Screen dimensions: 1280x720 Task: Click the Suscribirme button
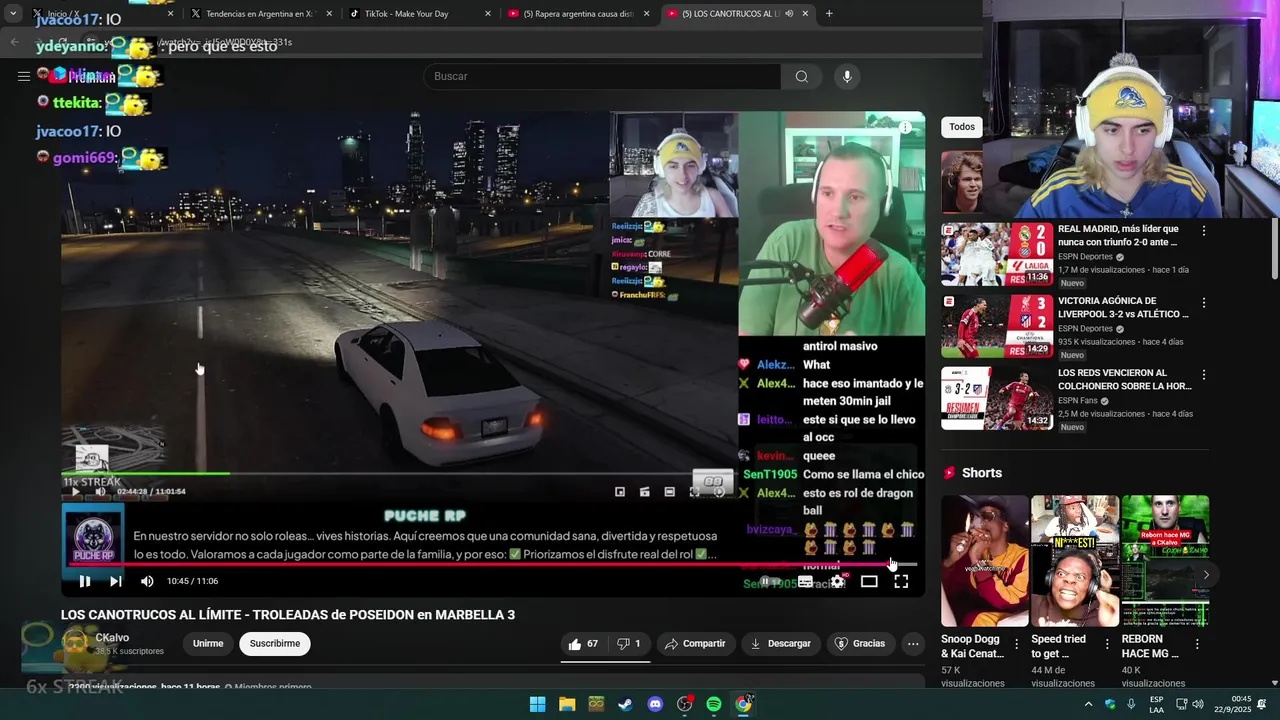(275, 644)
